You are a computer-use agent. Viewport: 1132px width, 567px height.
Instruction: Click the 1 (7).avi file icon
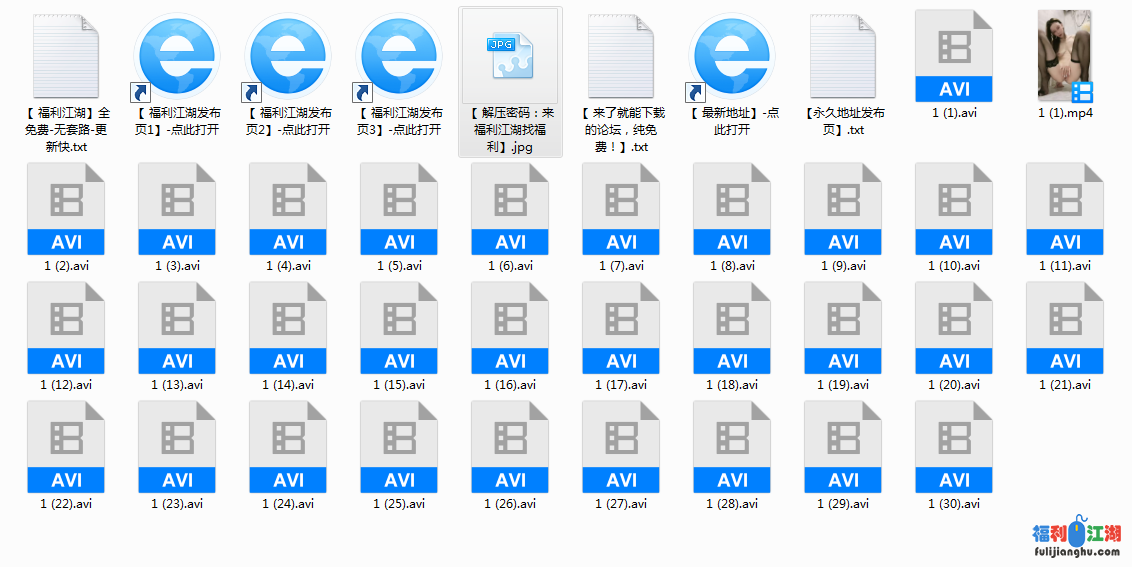coord(621,208)
